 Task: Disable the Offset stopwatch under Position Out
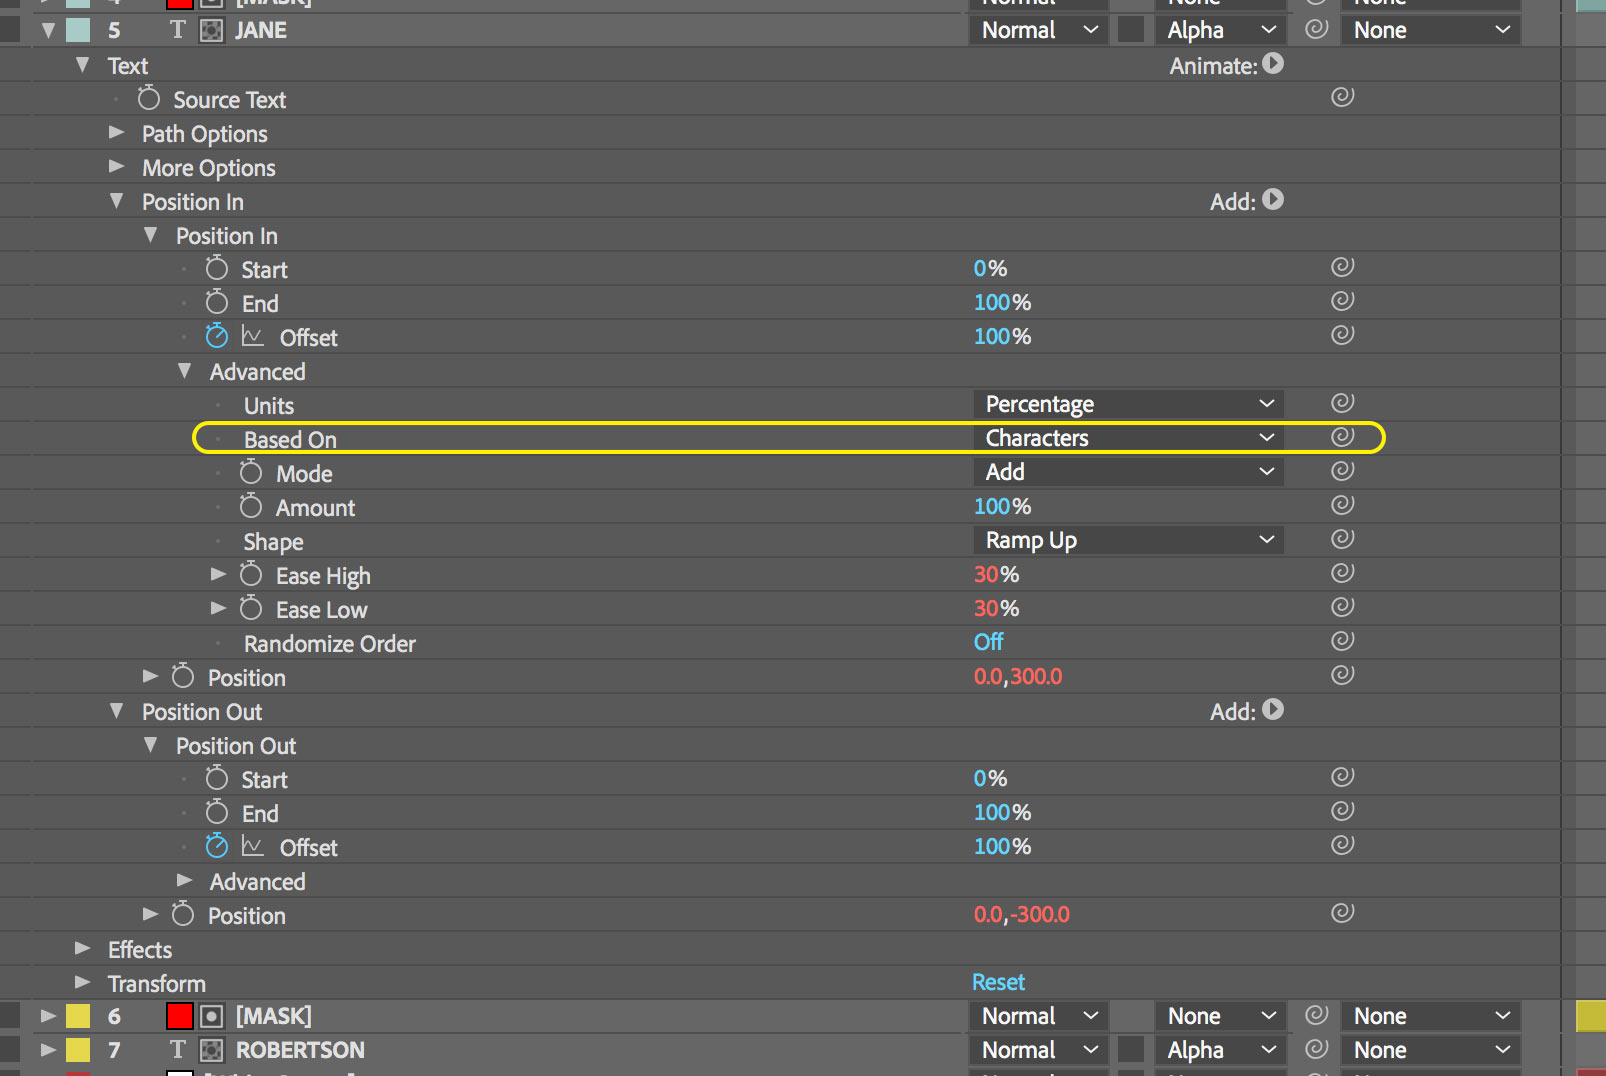pos(216,846)
